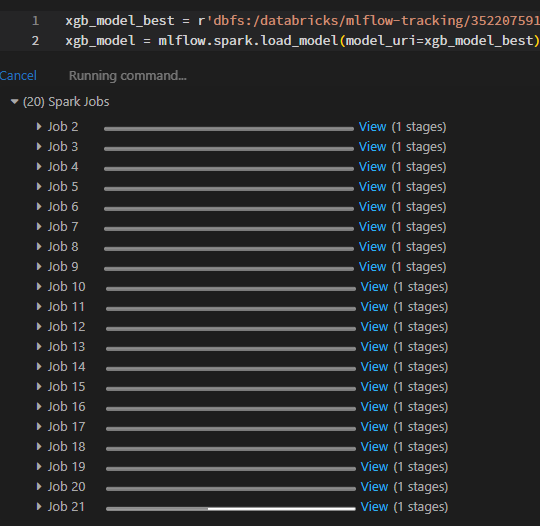540x526 pixels.
Task: Collapse the (20) Spark Jobs list
Action: coord(14,102)
